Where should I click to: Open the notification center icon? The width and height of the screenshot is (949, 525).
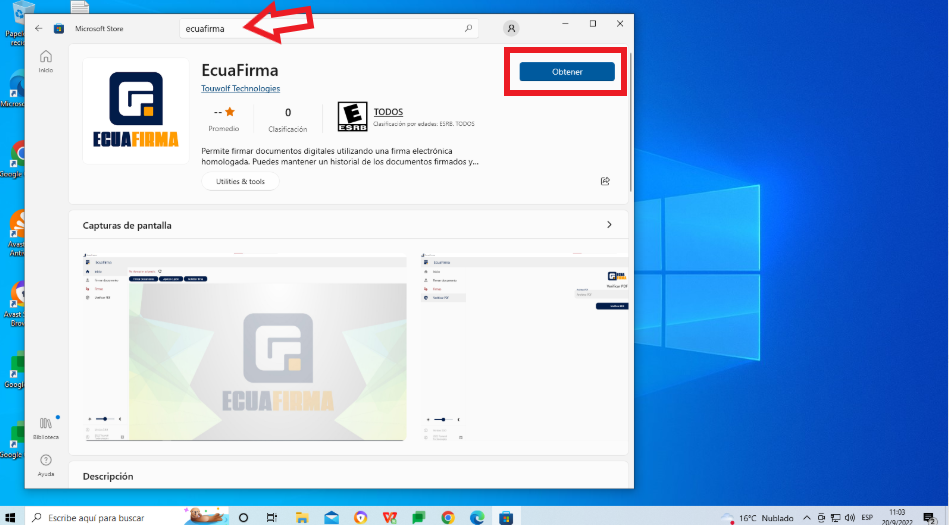pos(930,518)
